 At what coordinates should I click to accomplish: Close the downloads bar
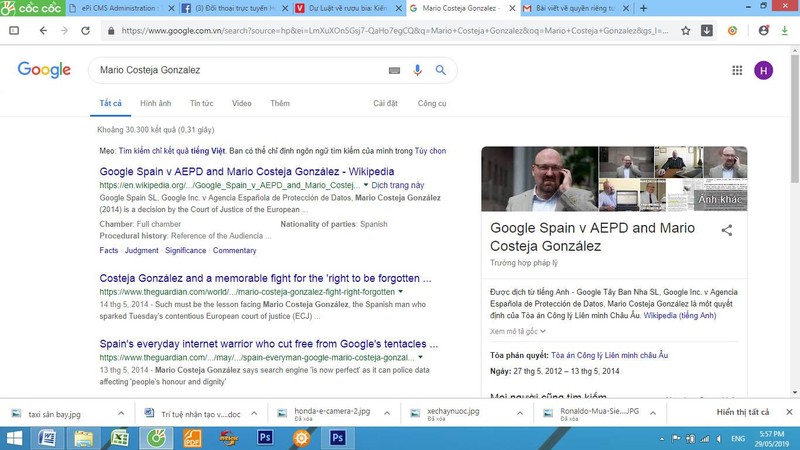coord(789,412)
